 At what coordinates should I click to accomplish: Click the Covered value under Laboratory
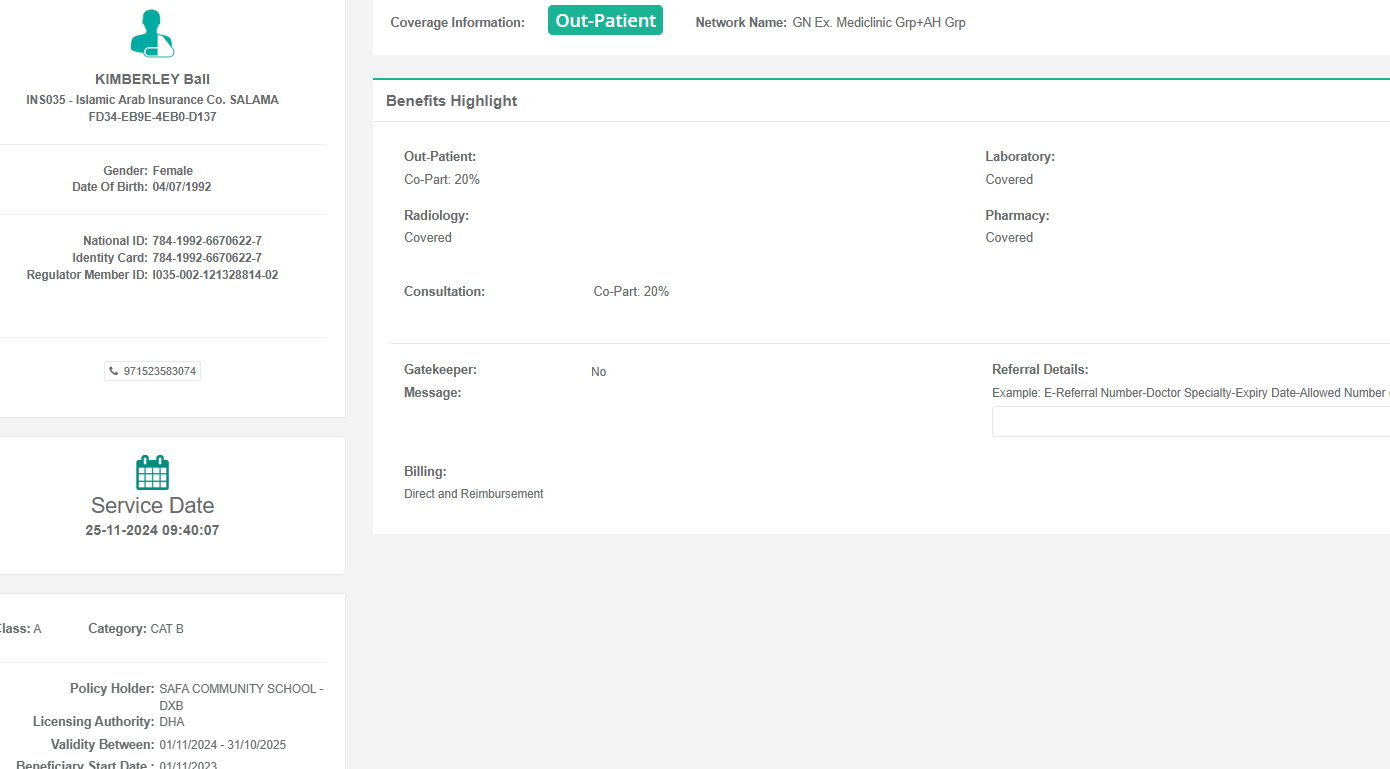1009,180
